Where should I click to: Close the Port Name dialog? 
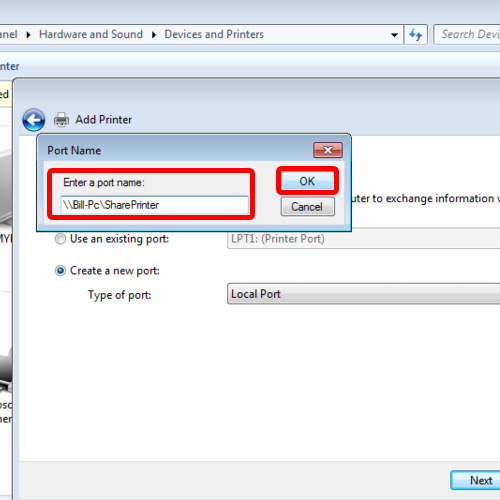click(328, 150)
